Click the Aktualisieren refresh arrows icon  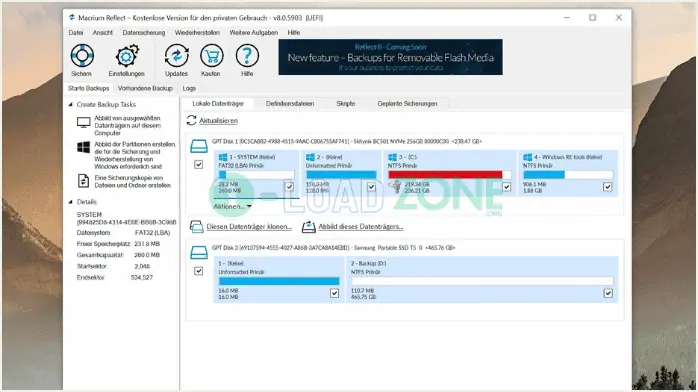(x=191, y=120)
